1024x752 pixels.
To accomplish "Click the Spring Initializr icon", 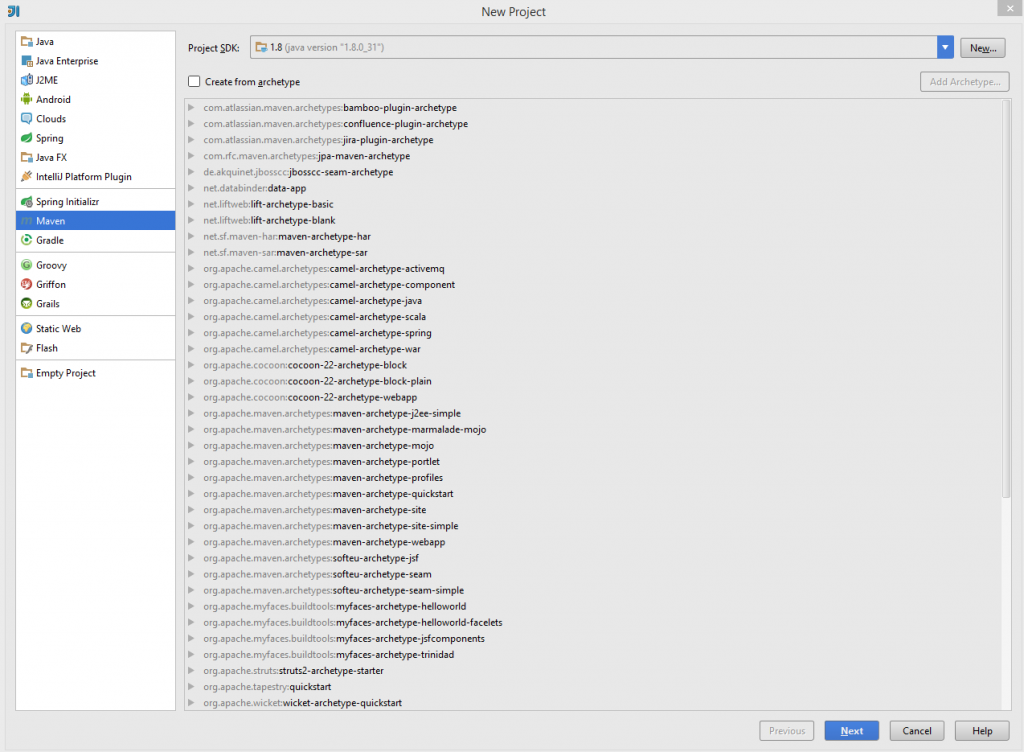I will point(27,202).
